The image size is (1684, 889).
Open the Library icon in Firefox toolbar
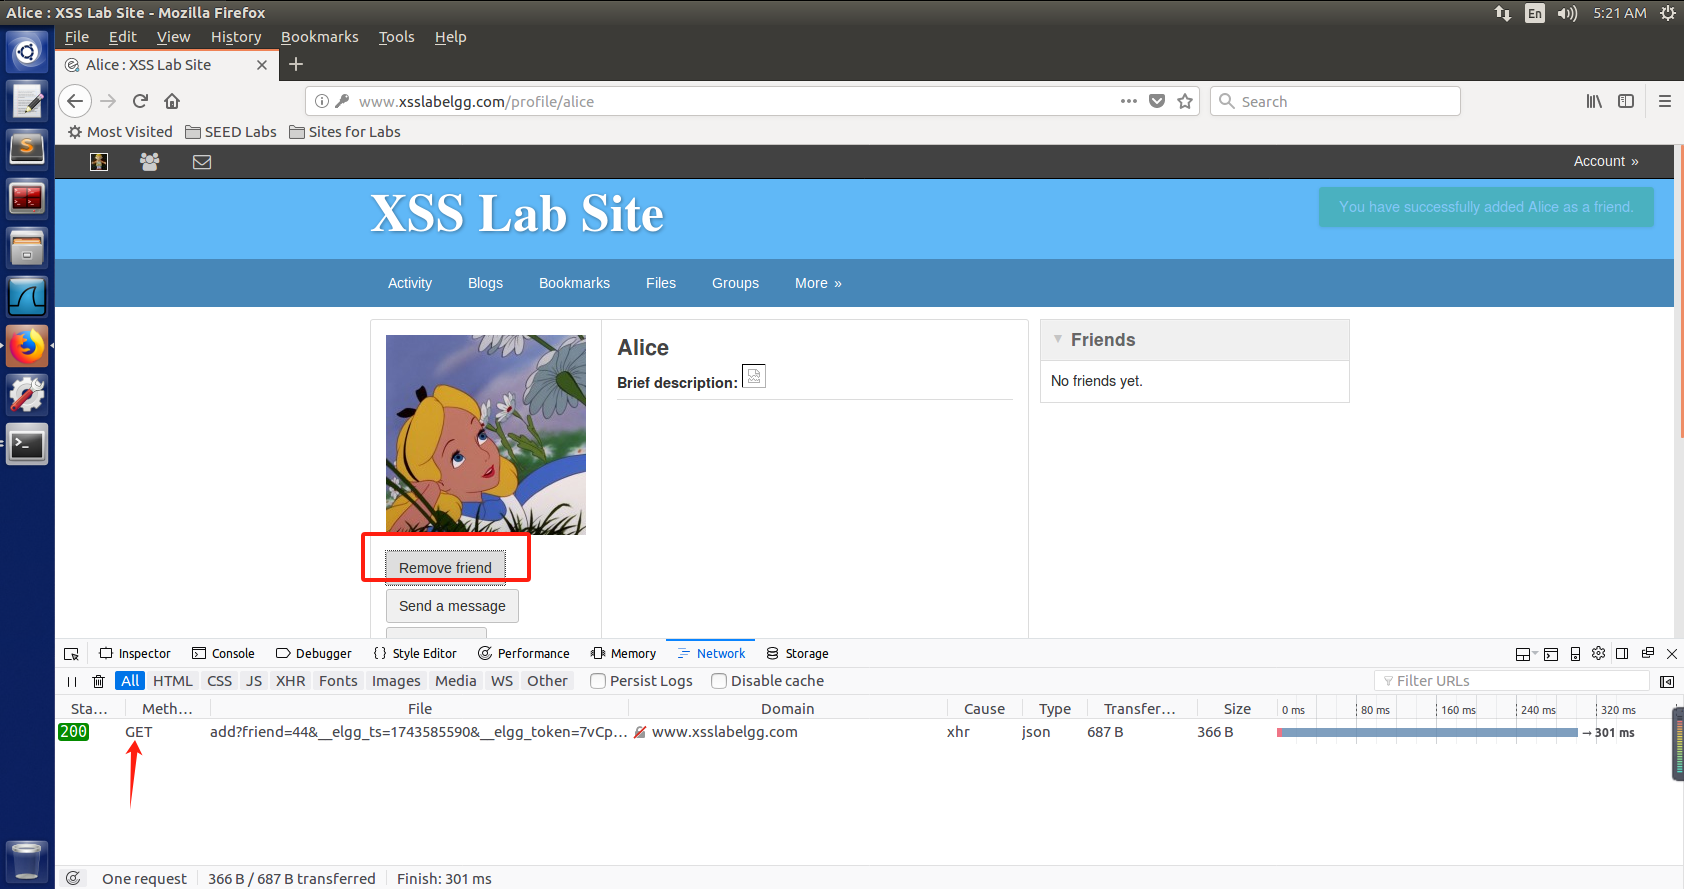[1594, 101]
